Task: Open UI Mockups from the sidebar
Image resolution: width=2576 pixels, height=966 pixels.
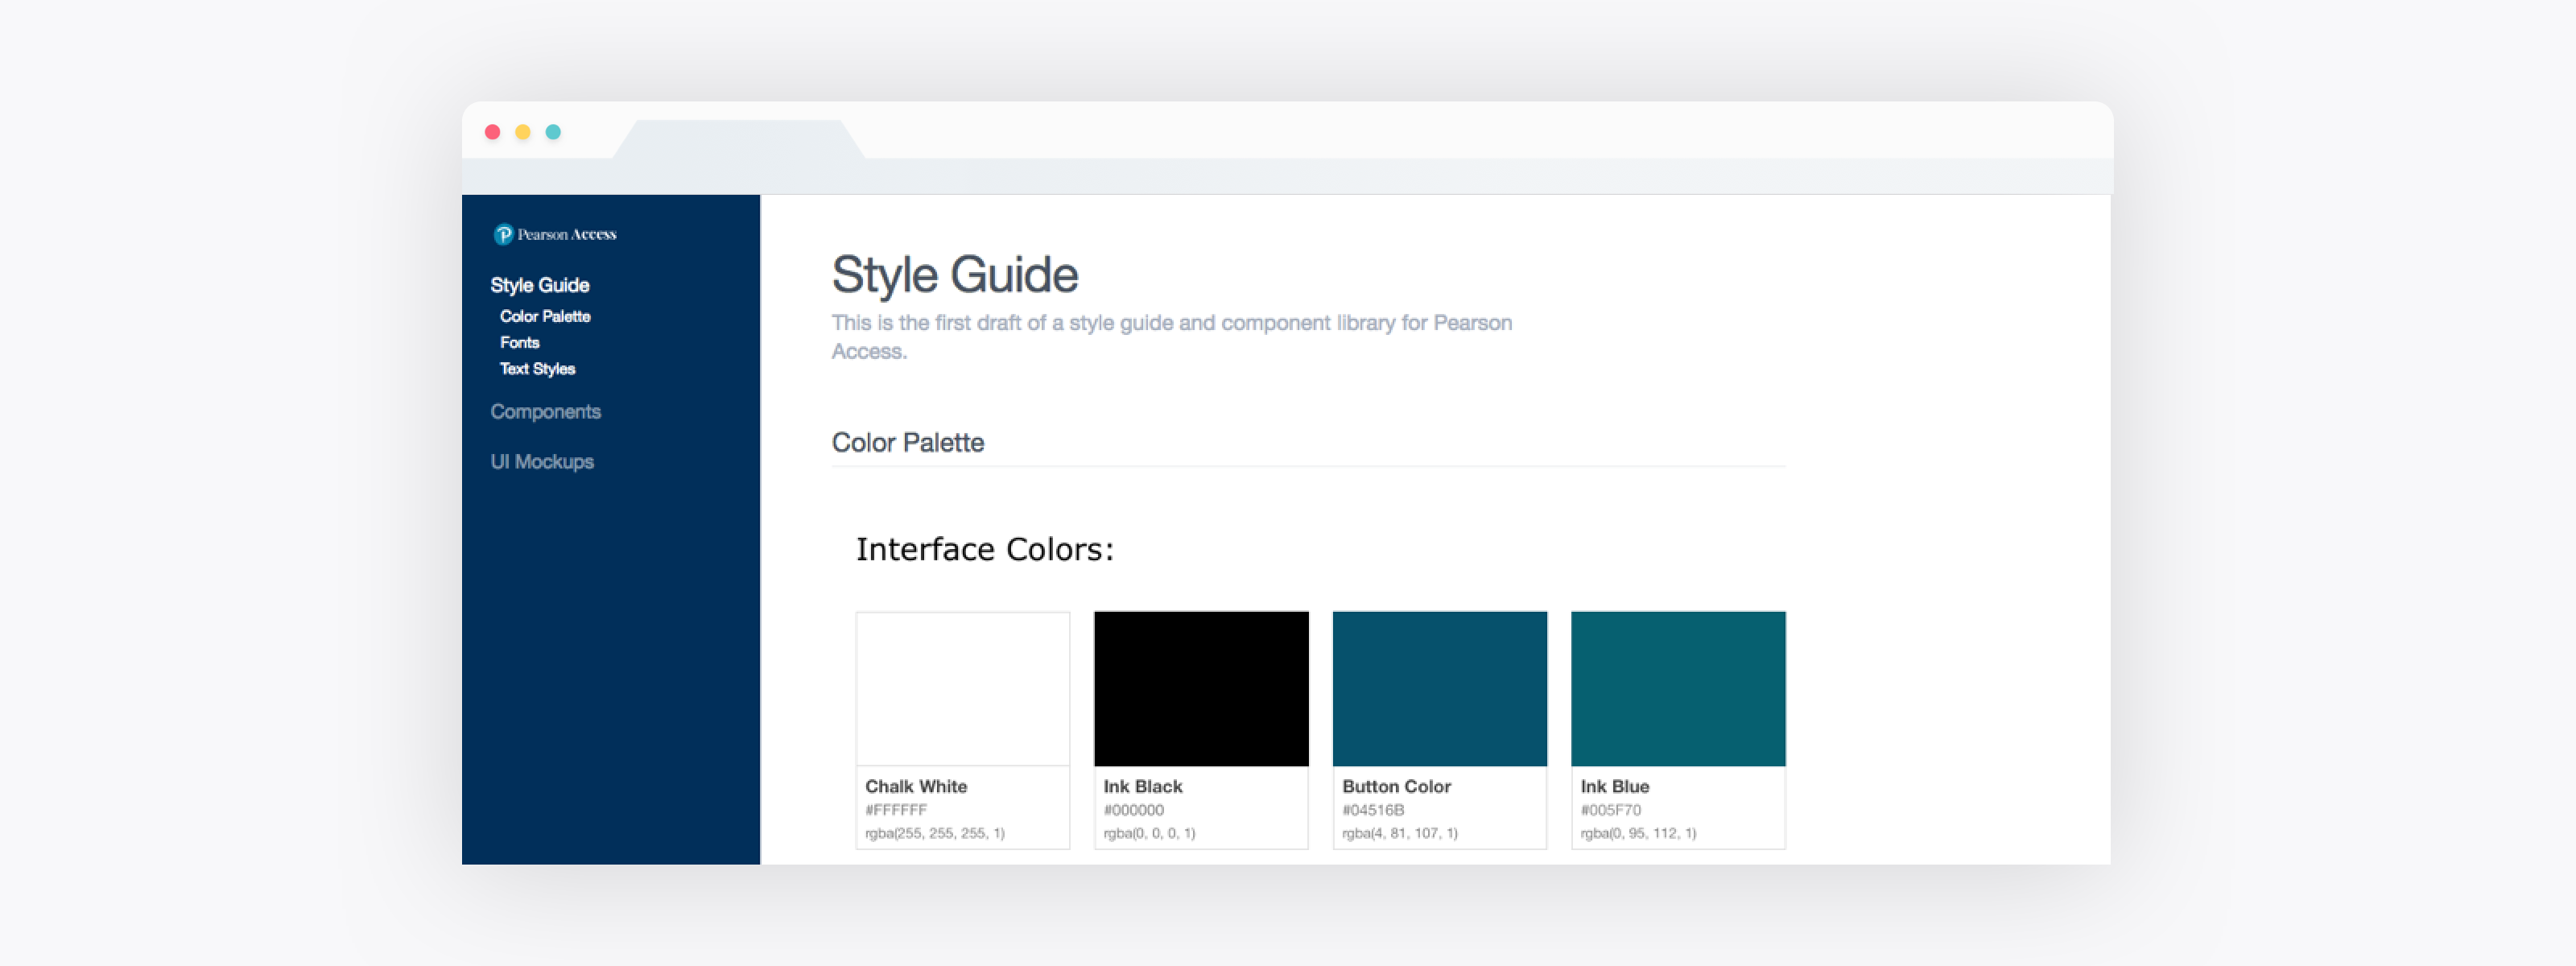Action: coord(542,461)
